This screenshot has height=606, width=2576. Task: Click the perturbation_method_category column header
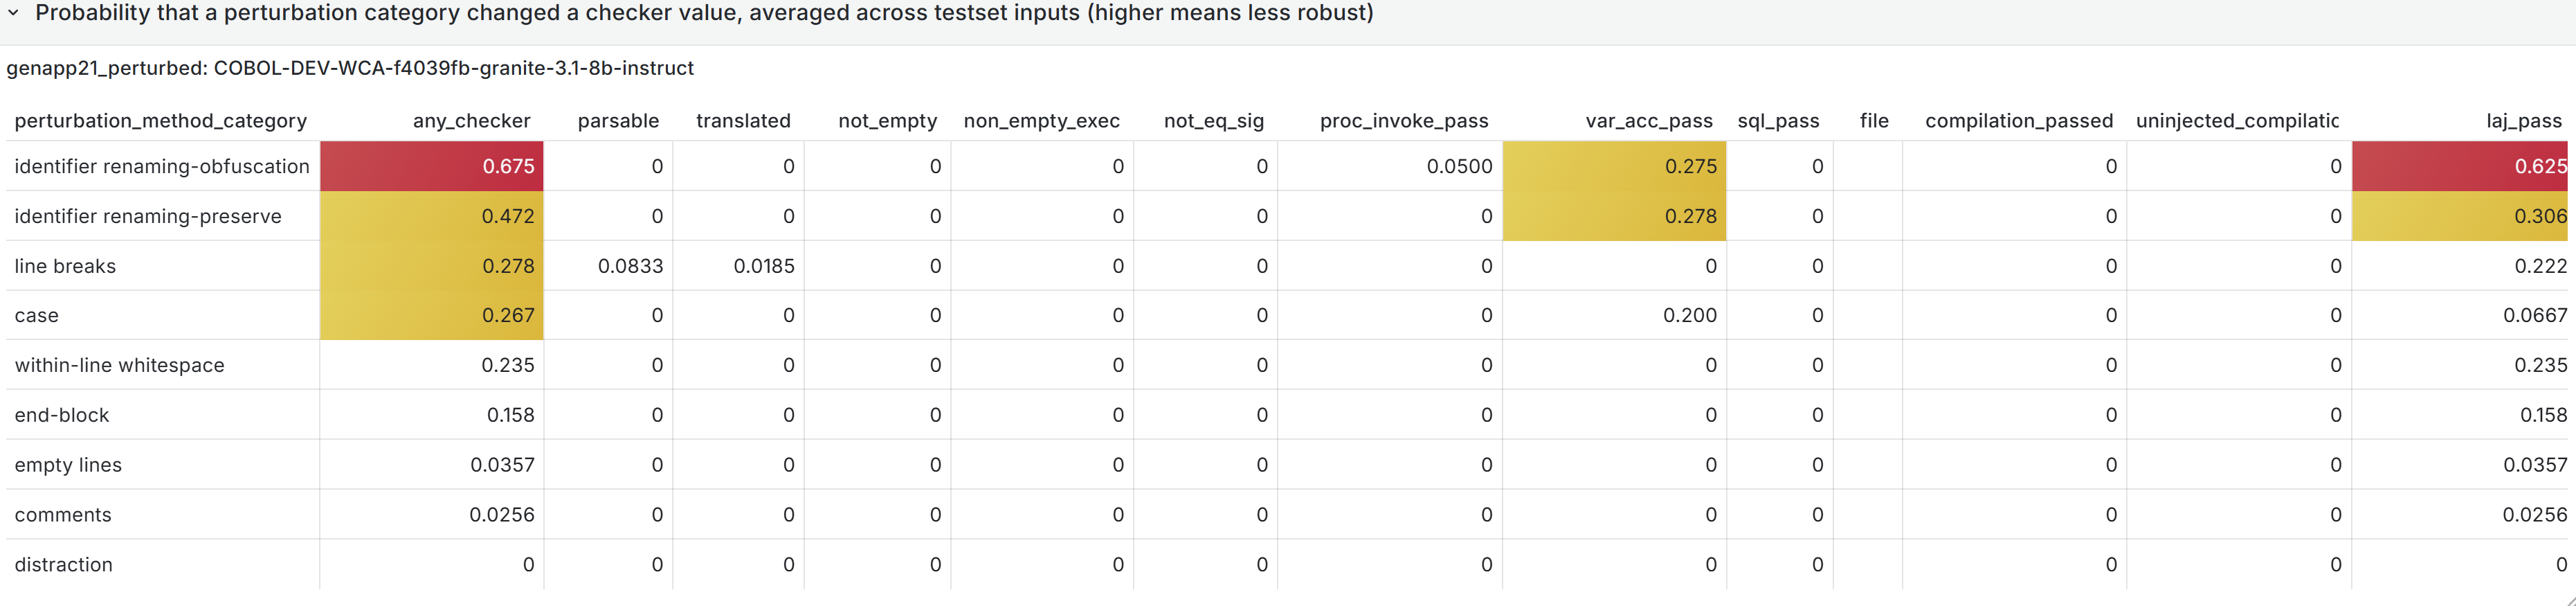pyautogui.click(x=161, y=121)
